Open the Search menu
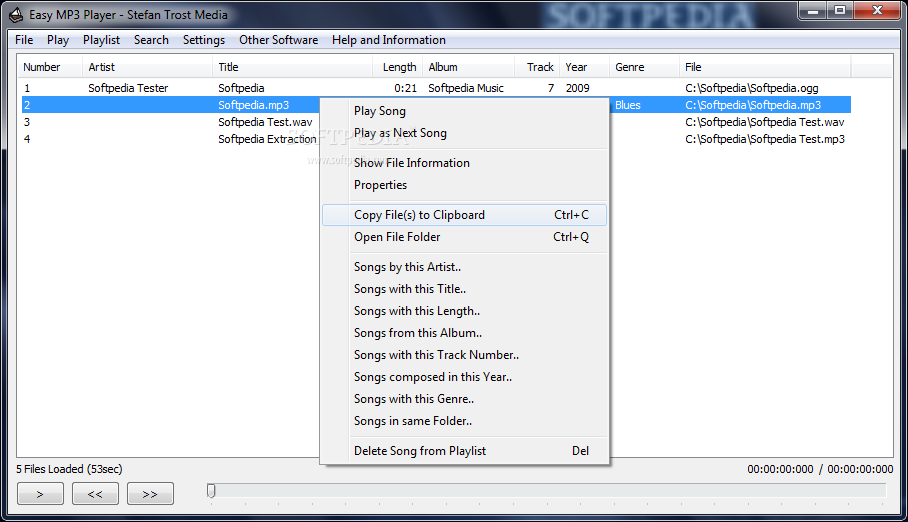The width and height of the screenshot is (908, 522). click(x=151, y=40)
